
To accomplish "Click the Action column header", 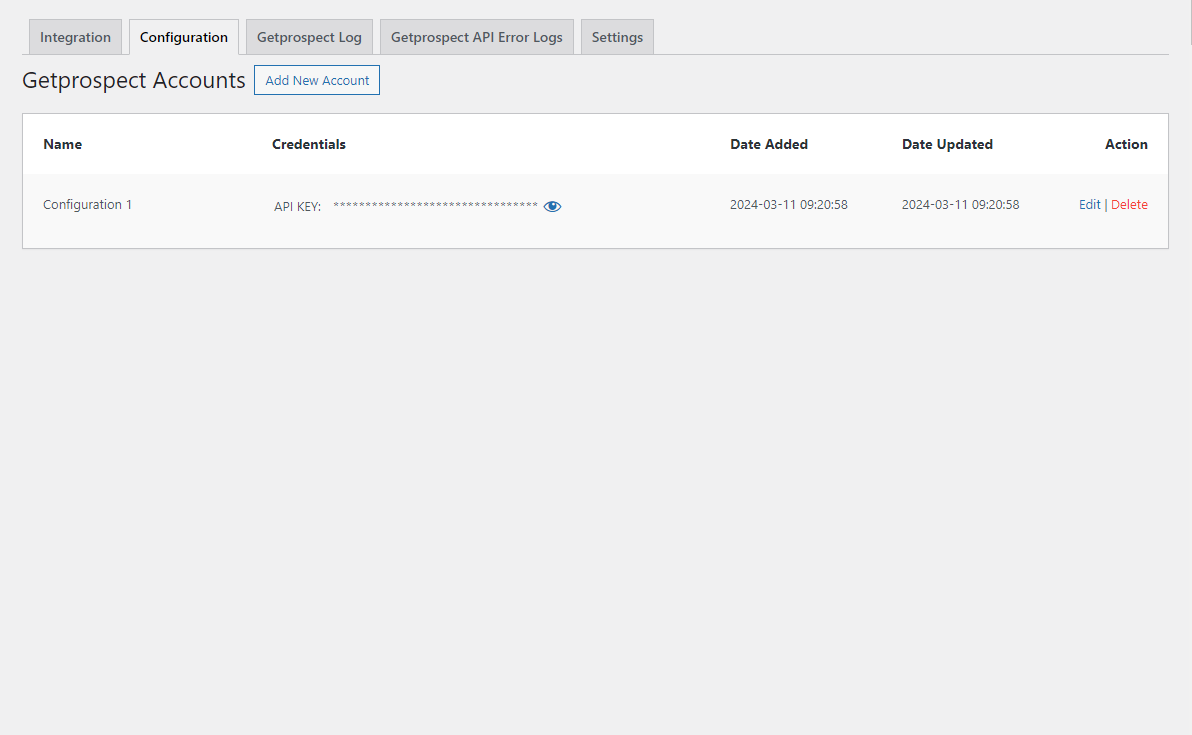I will 1126,144.
